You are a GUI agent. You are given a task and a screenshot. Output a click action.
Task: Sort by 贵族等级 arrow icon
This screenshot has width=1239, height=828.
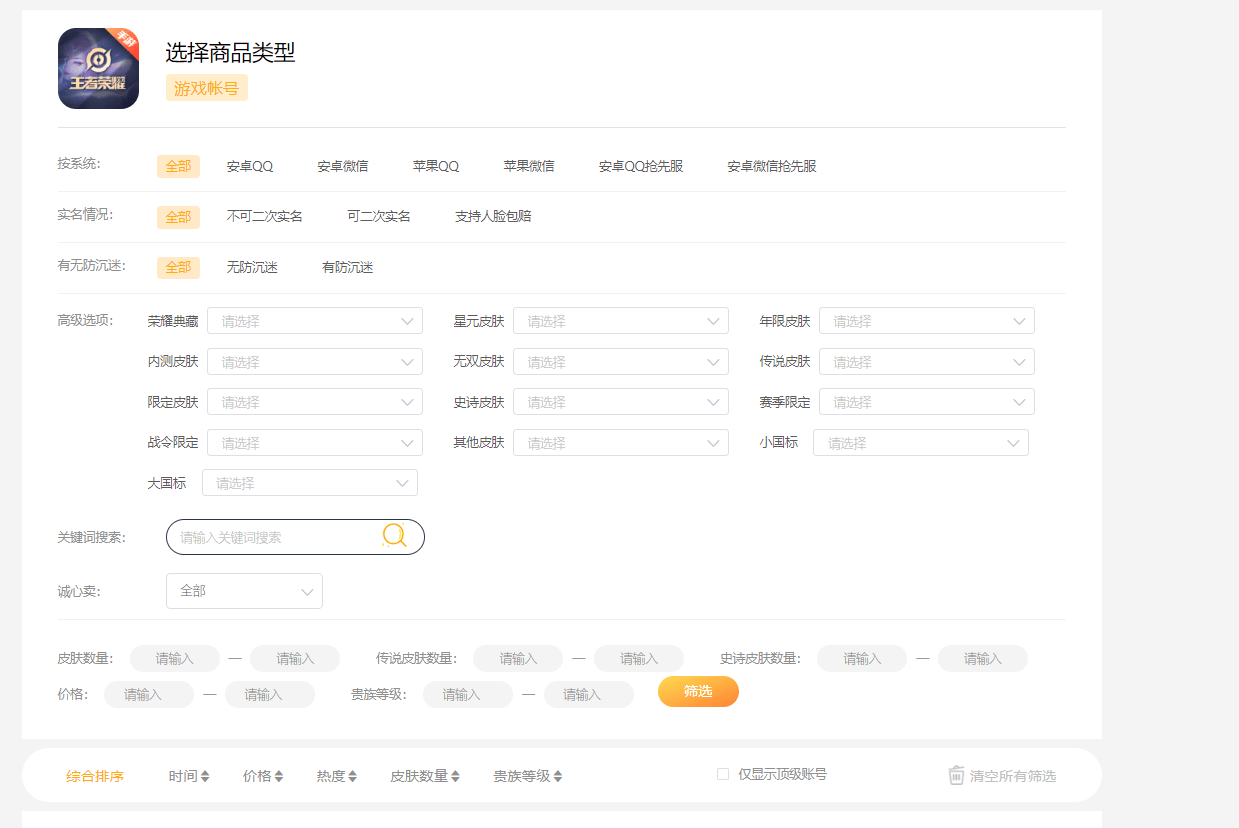[x=558, y=776]
